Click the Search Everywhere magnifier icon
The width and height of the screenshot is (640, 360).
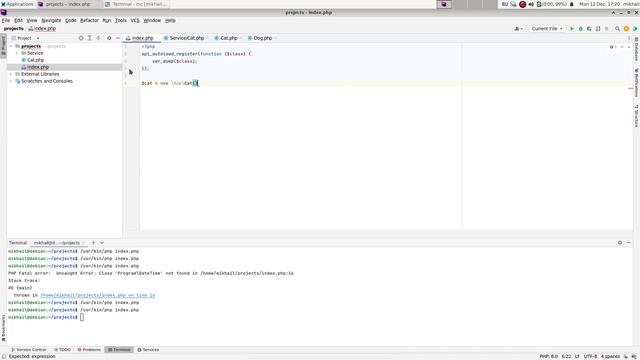[618, 29]
